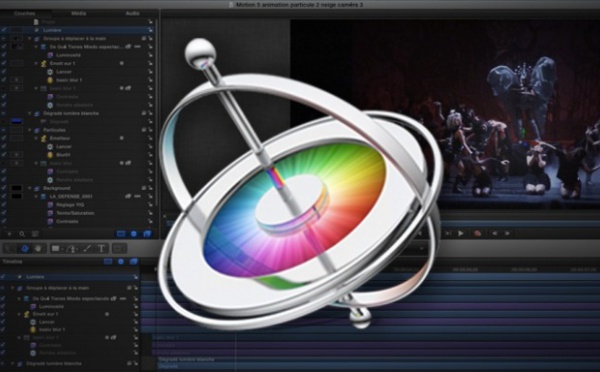Select the Pan hand tool
Image resolution: width=600 pixels, height=372 pixels.
coord(38,249)
